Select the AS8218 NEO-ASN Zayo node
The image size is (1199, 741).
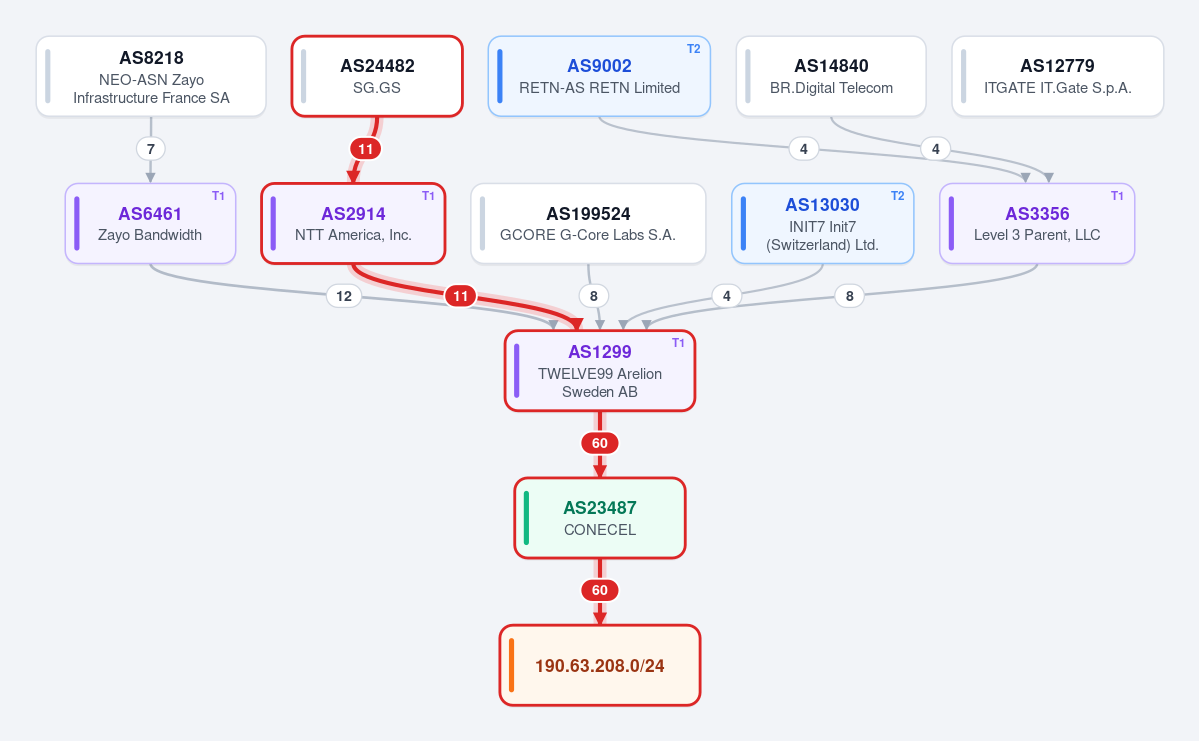[x=151, y=76]
